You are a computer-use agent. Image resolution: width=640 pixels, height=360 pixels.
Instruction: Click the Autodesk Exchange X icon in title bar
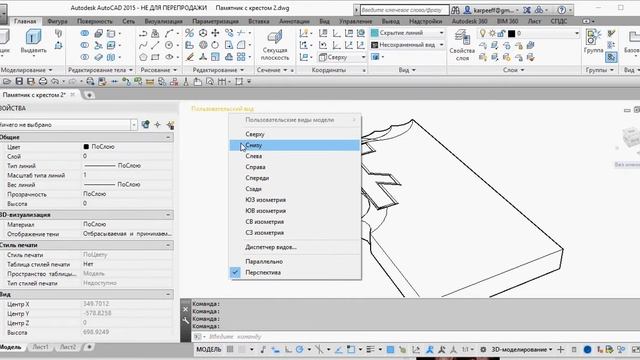click(x=527, y=9)
